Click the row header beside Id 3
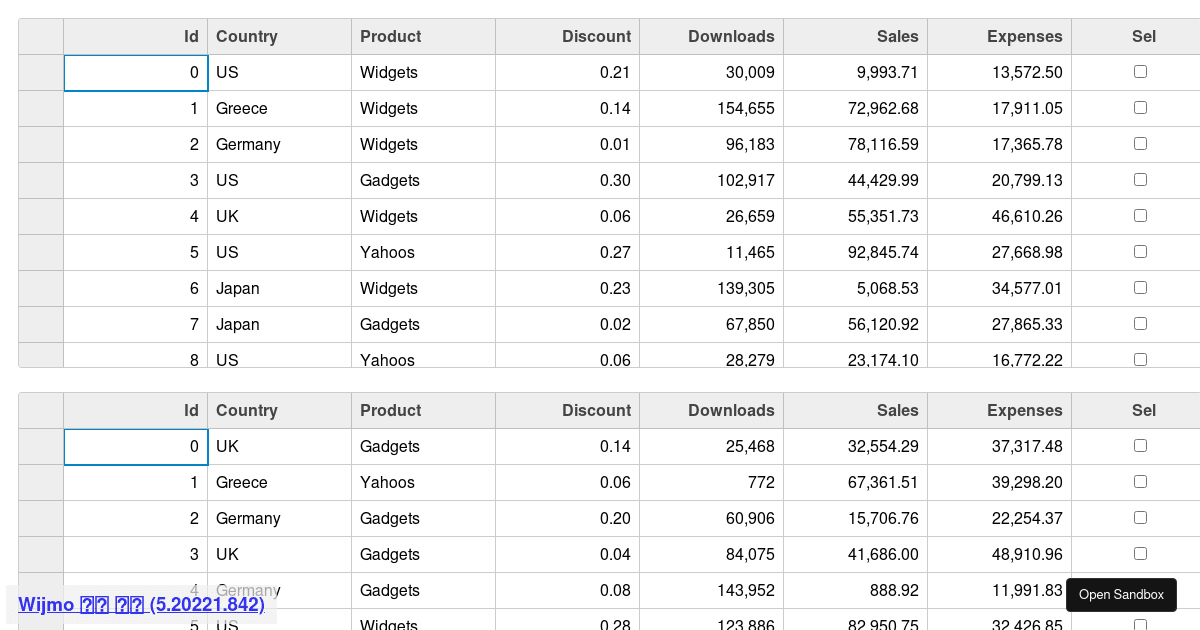Screen dimensions: 1200x630 pyautogui.click(x=40, y=180)
